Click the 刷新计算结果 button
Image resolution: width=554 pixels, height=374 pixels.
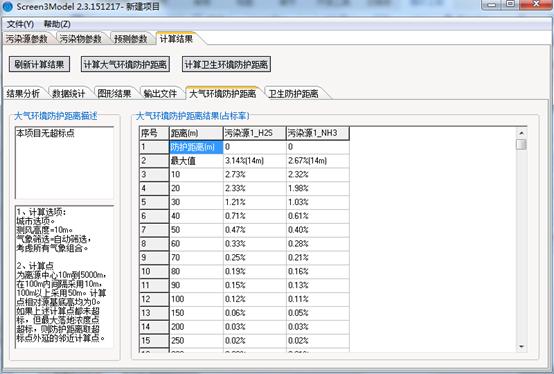(39, 64)
